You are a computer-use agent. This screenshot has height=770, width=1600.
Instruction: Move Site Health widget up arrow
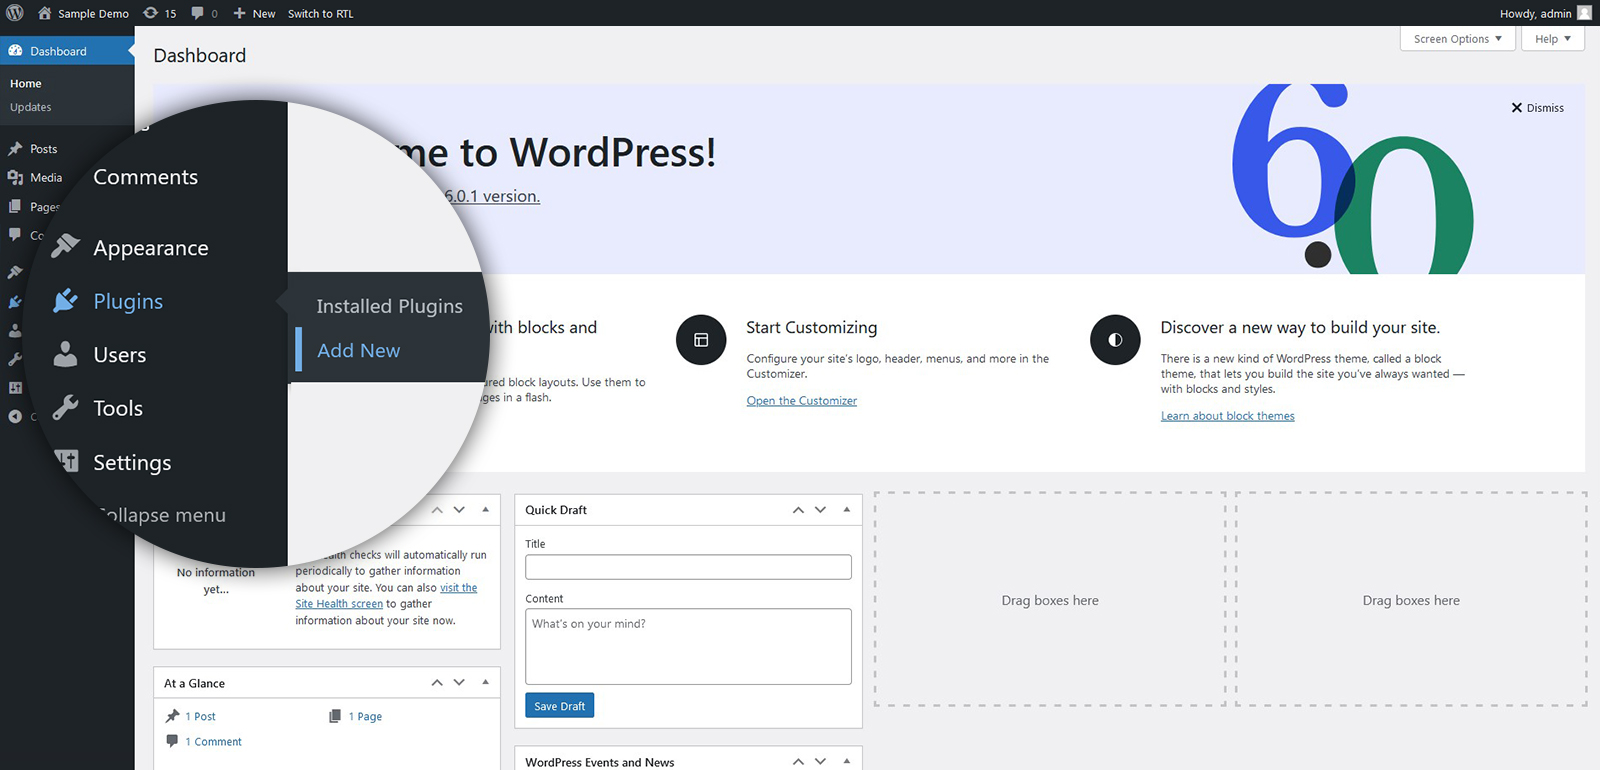click(x=437, y=510)
